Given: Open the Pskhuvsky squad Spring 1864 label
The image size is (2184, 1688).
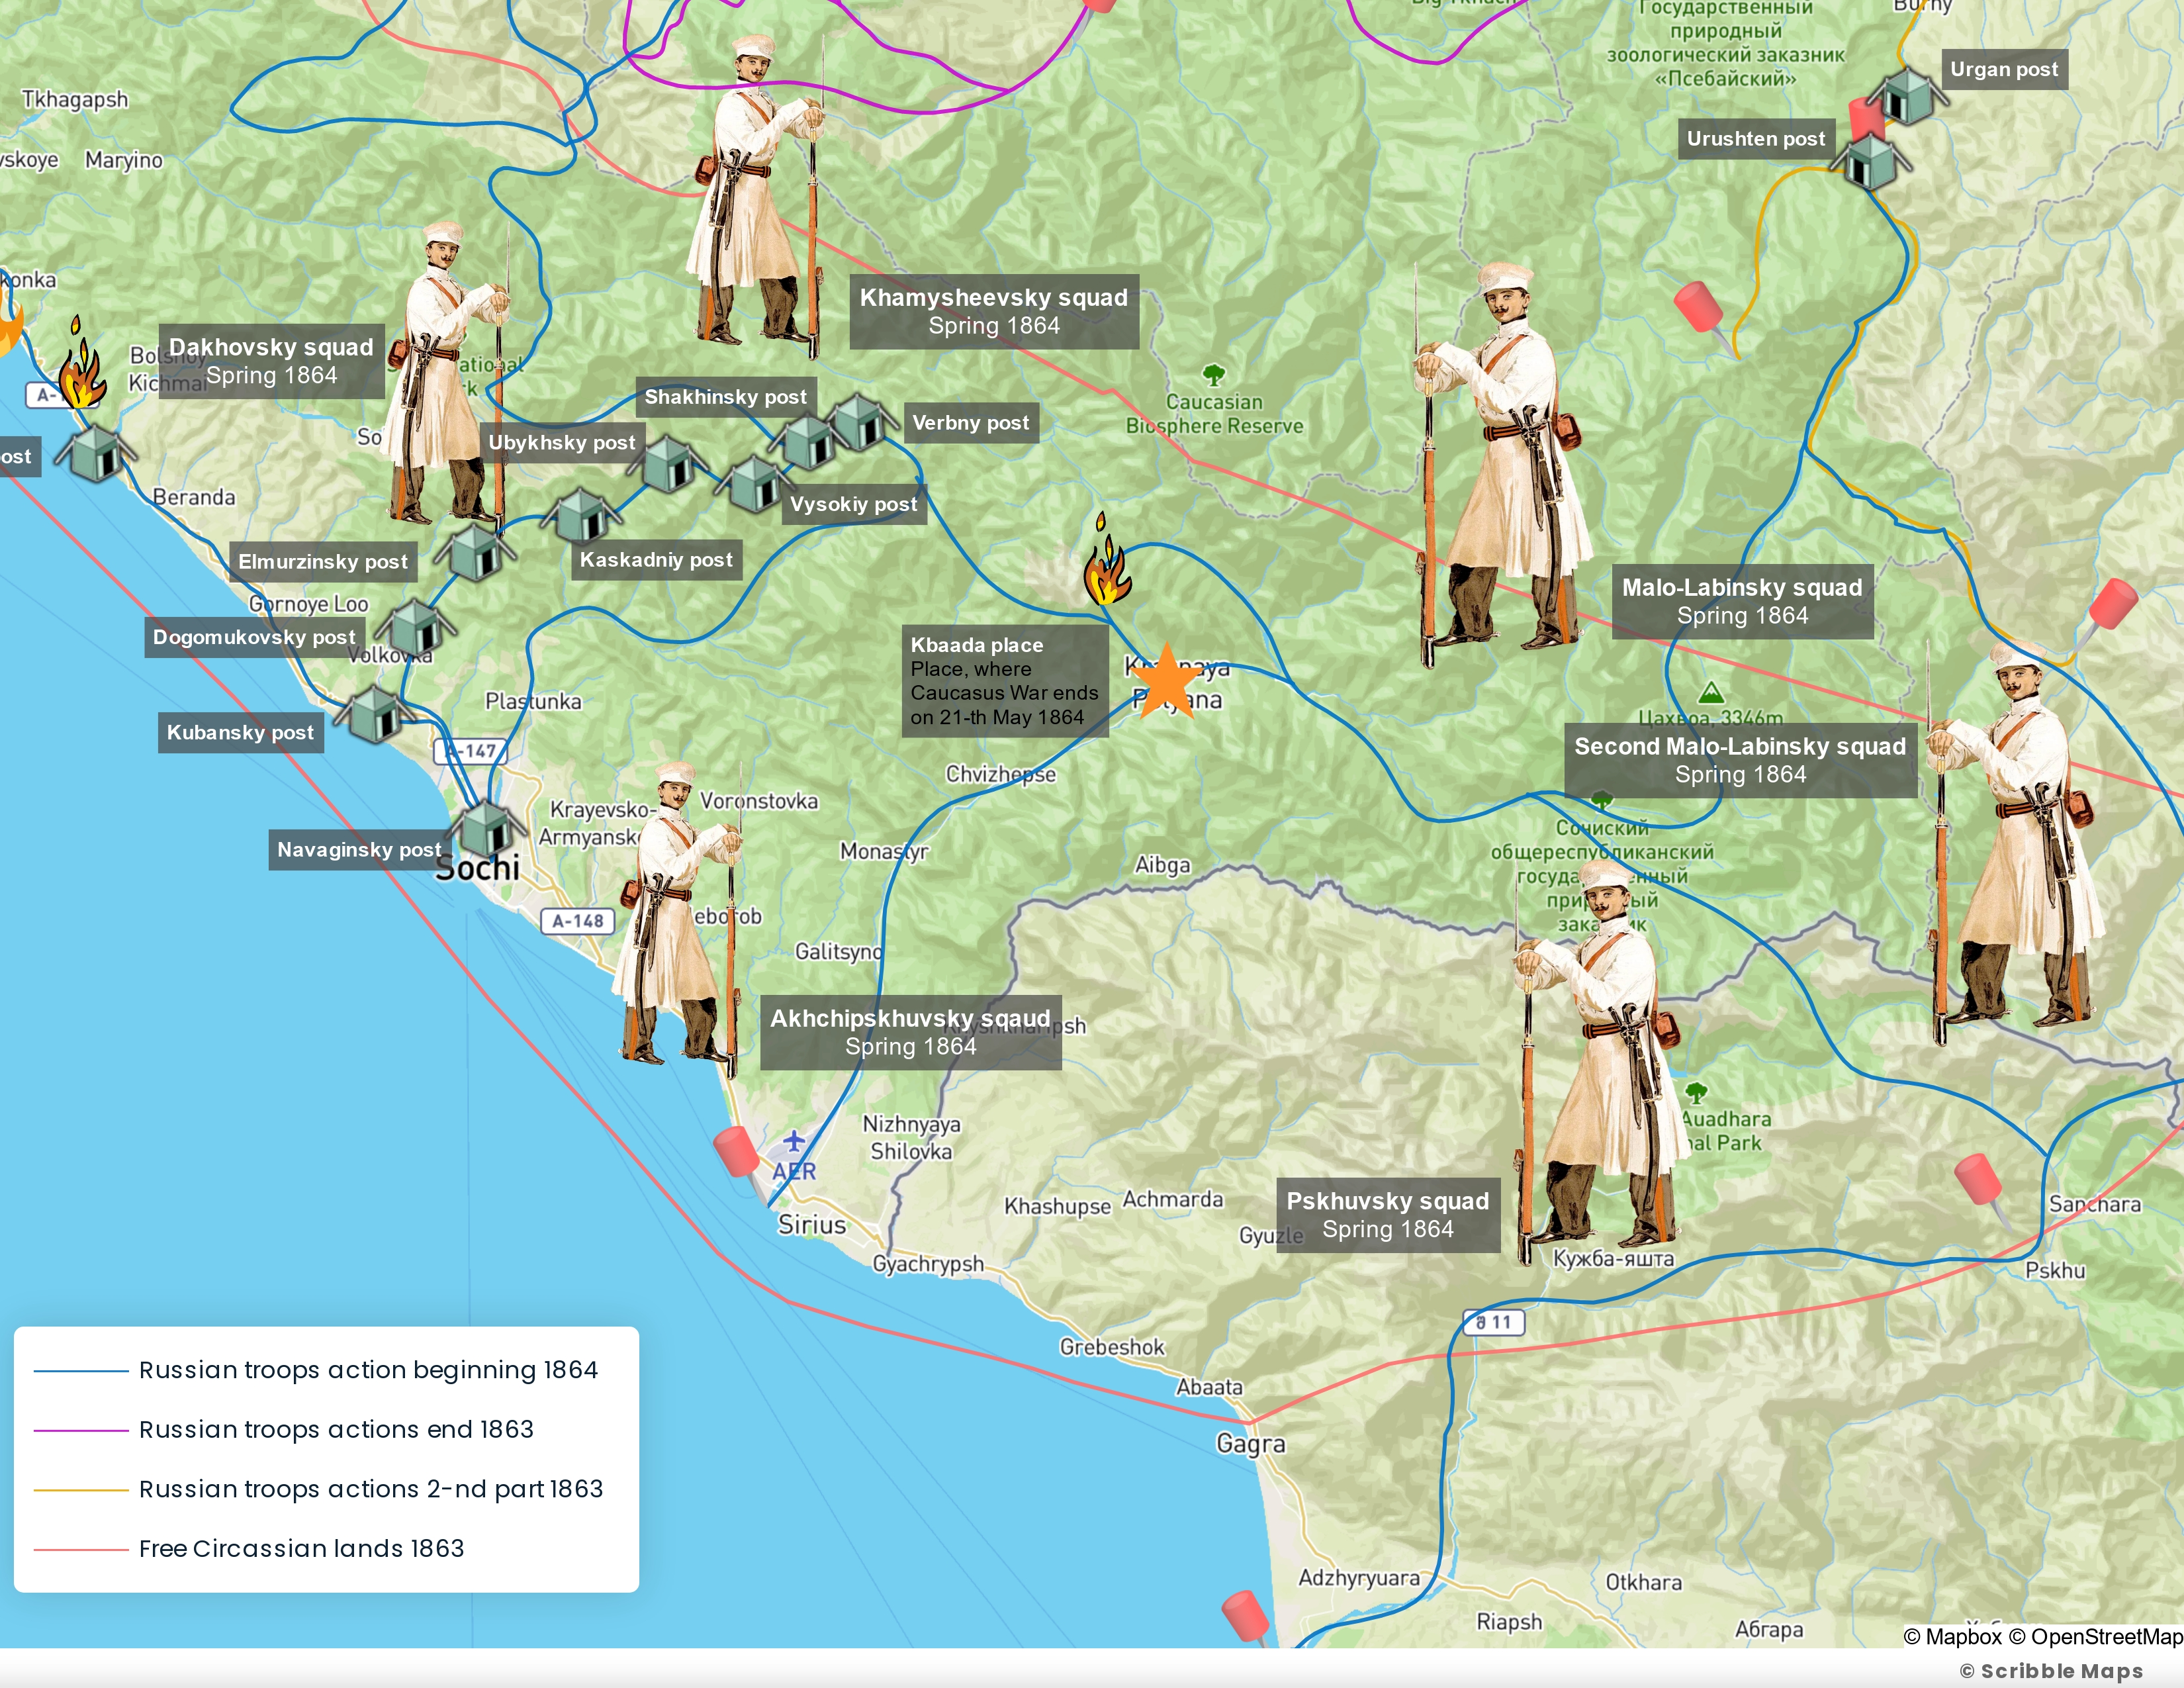Looking at the screenshot, I should 1388,1215.
